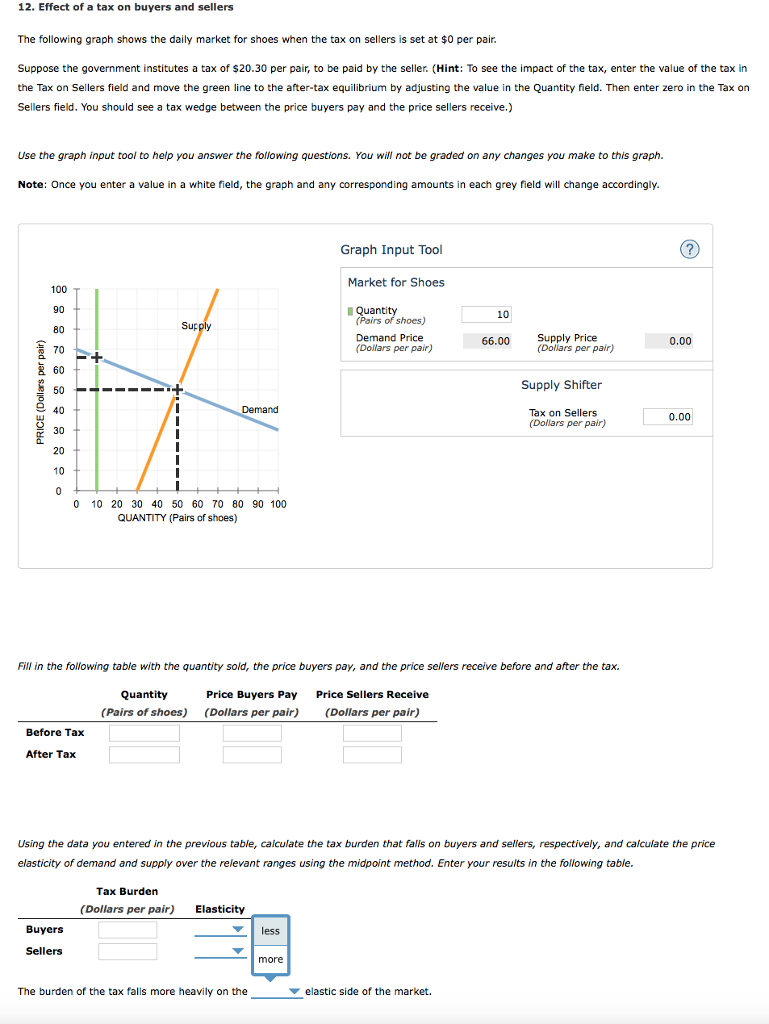Click the Quantity field showing 10
Screen dimensions: 769x1024
click(x=487, y=314)
